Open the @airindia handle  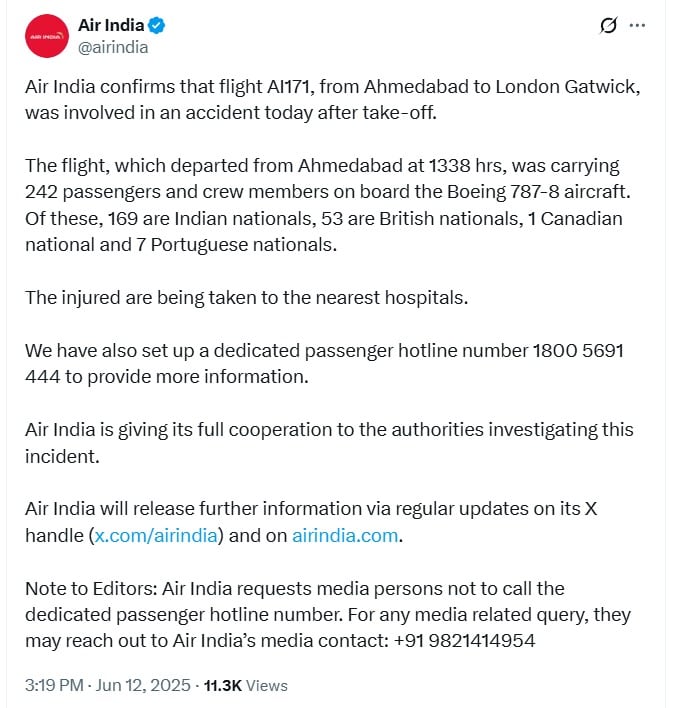click(x=113, y=47)
